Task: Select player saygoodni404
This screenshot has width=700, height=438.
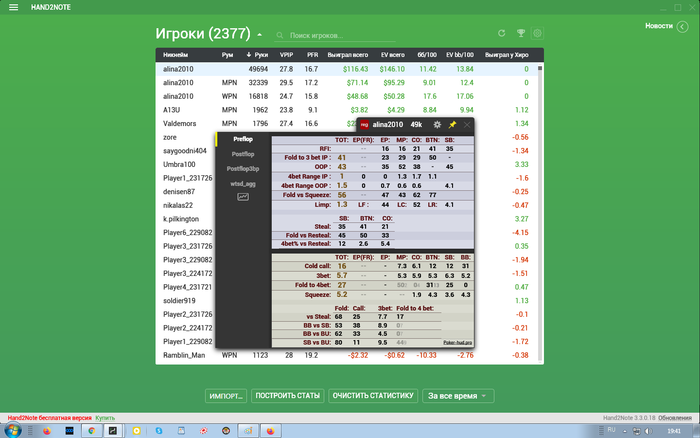Action: (186, 151)
